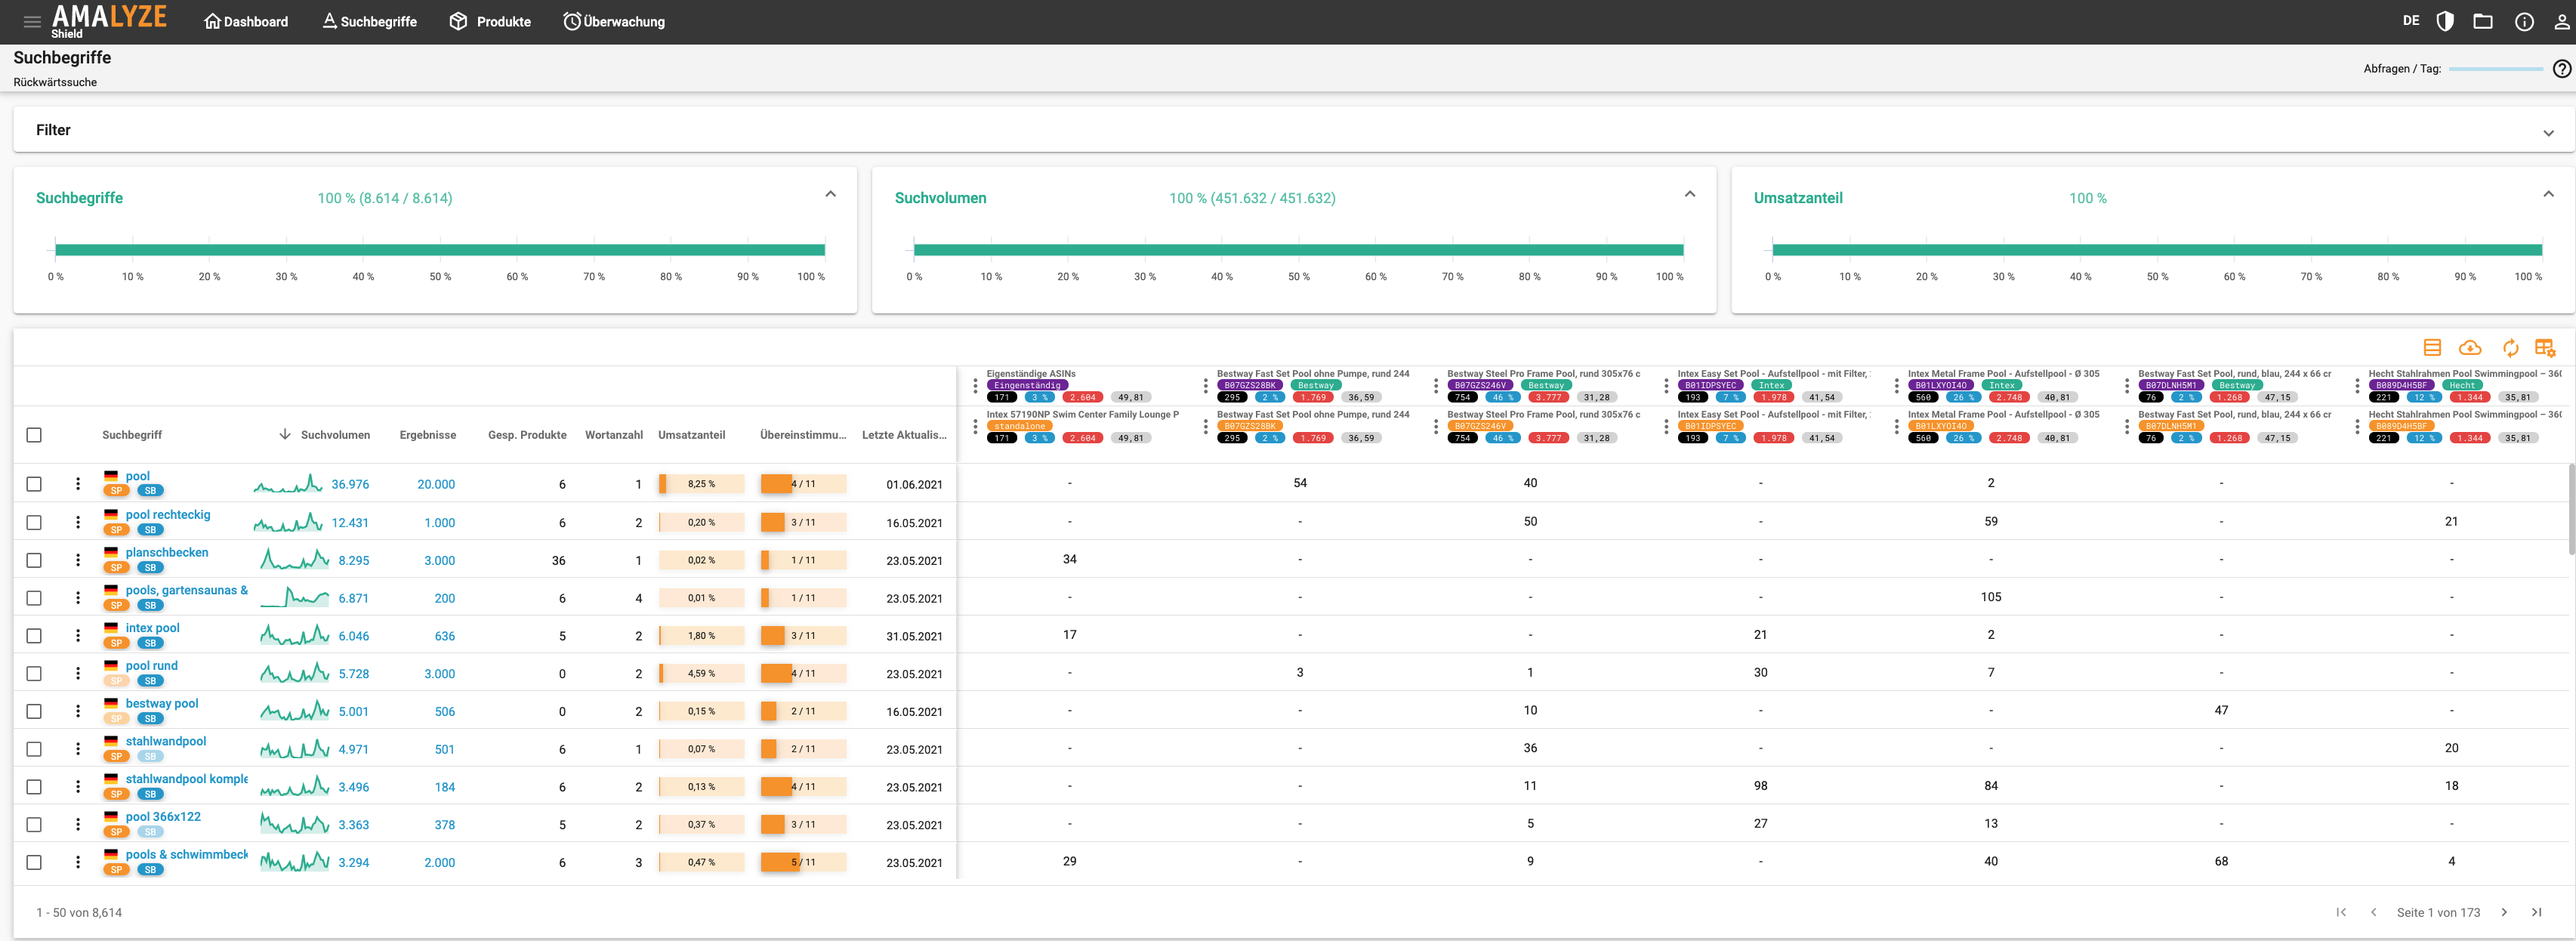Go to the next page arrow
Image resolution: width=2576 pixels, height=941 pixels.
(x=2504, y=912)
